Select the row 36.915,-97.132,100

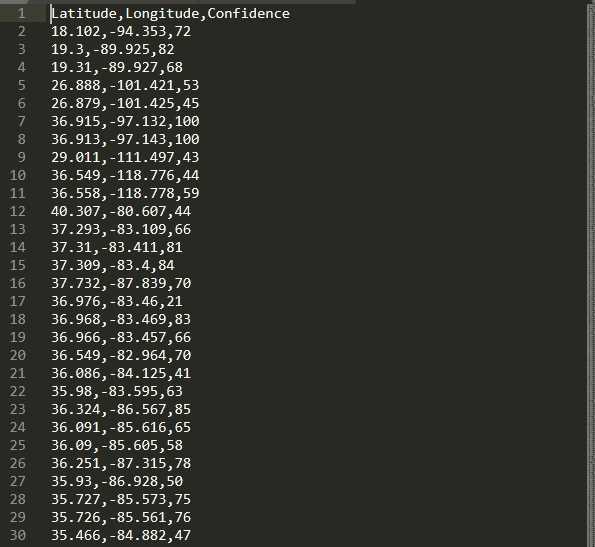[x=125, y=121]
